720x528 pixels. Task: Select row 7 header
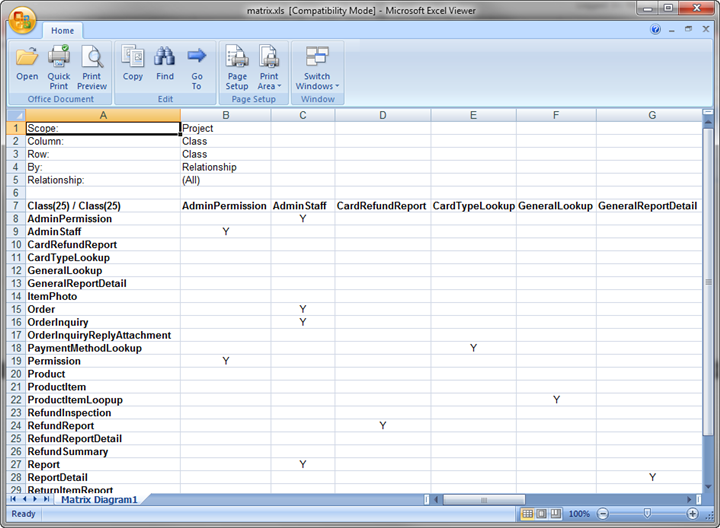click(x=16, y=206)
